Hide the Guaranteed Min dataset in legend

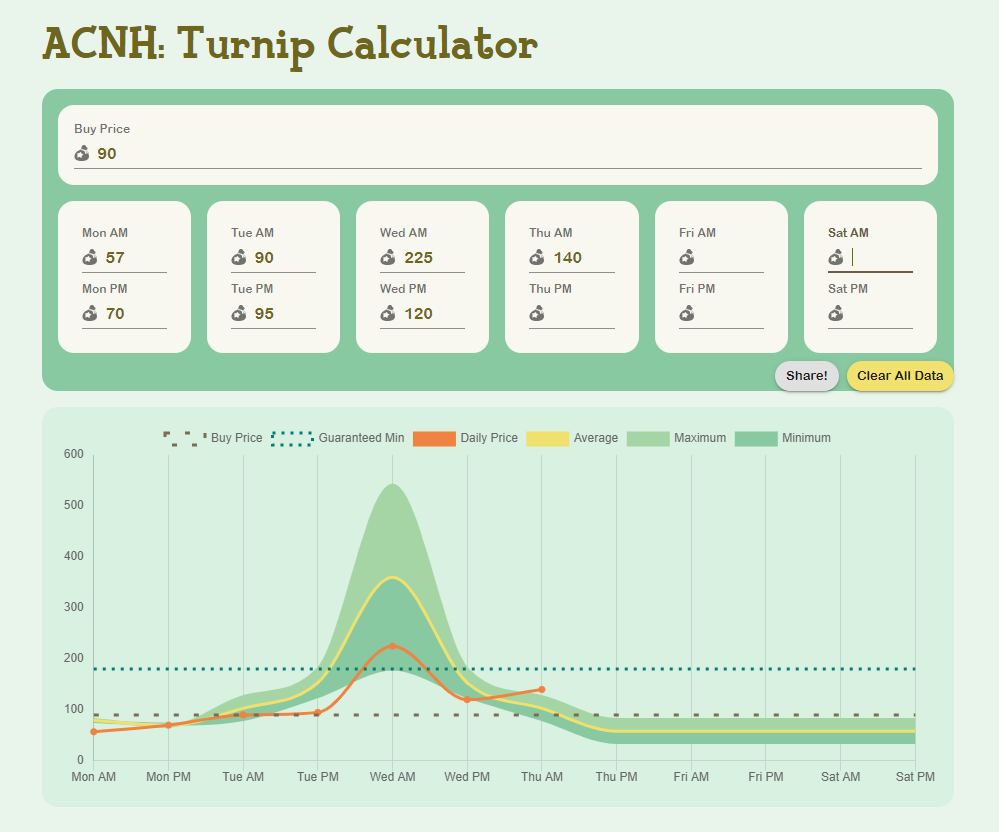(338, 438)
